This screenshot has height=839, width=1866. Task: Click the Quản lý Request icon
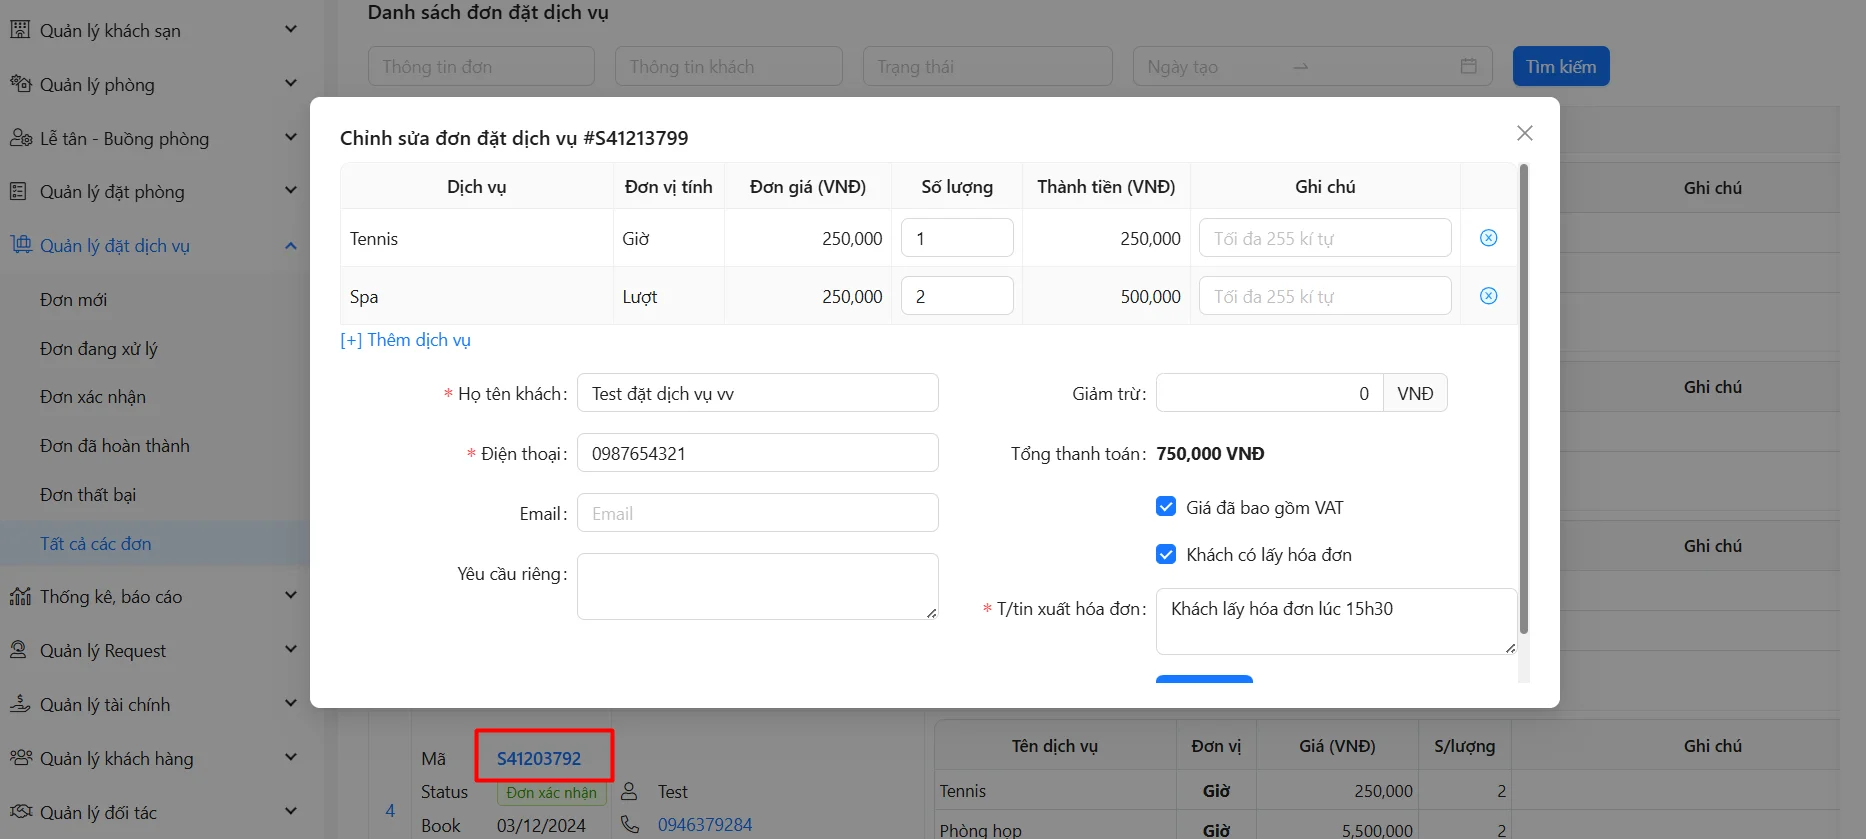pyautogui.click(x=19, y=651)
